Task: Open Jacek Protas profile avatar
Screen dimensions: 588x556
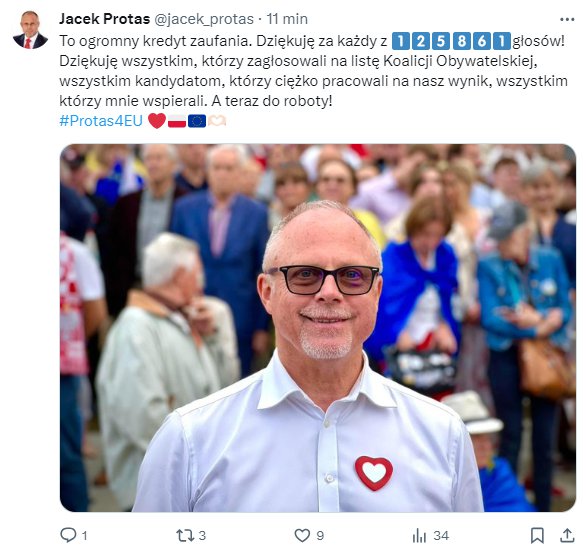Action: pos(30,30)
